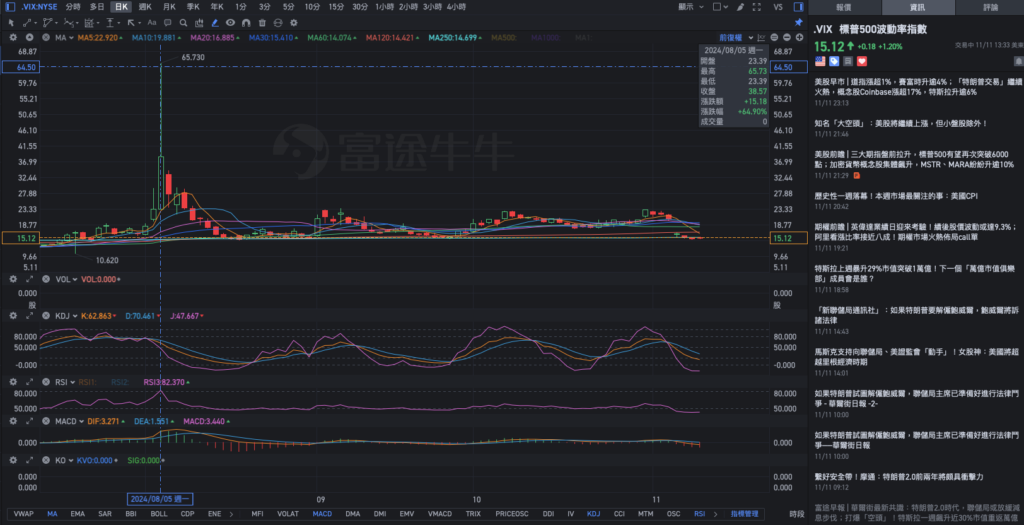Click the alert bell icon
Viewport: 1024px width, 525px height.
click(1017, 61)
